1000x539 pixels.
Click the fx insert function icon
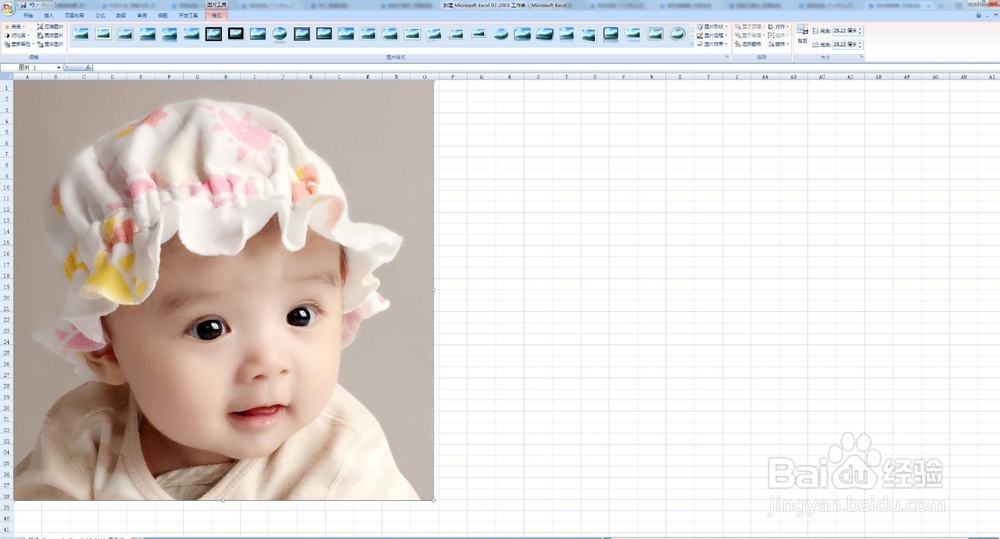pyautogui.click(x=88, y=67)
